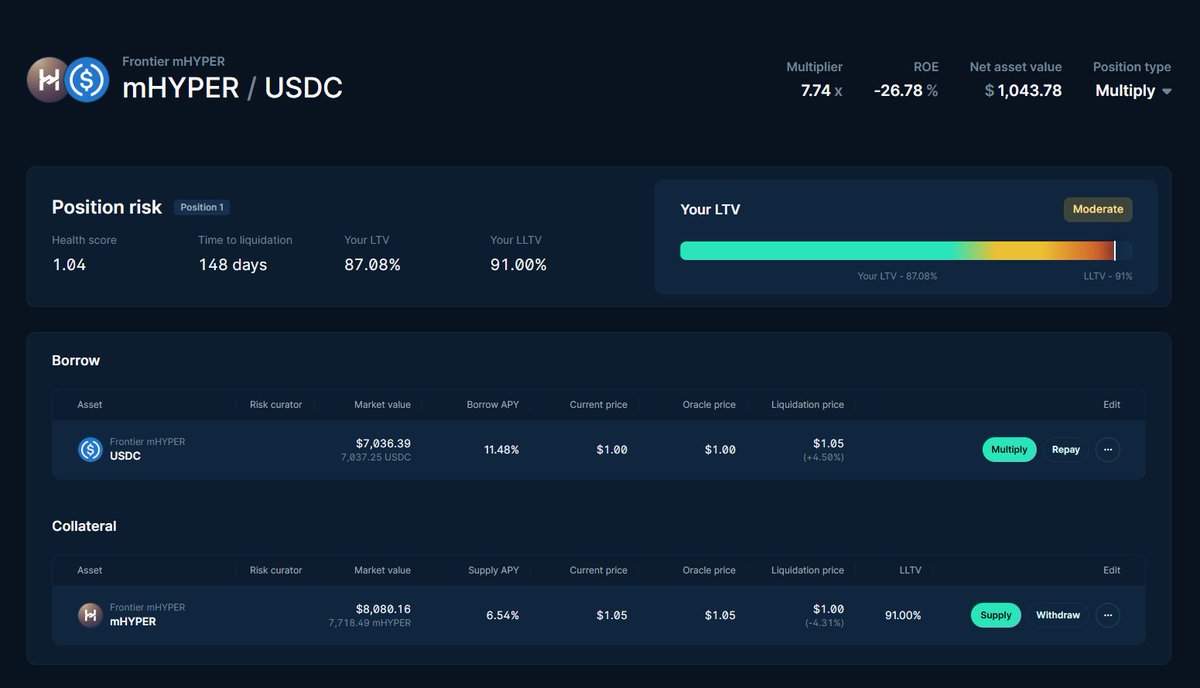1200x688 pixels.
Task: Click the USDC icon in Borrow row
Action: (x=90, y=450)
